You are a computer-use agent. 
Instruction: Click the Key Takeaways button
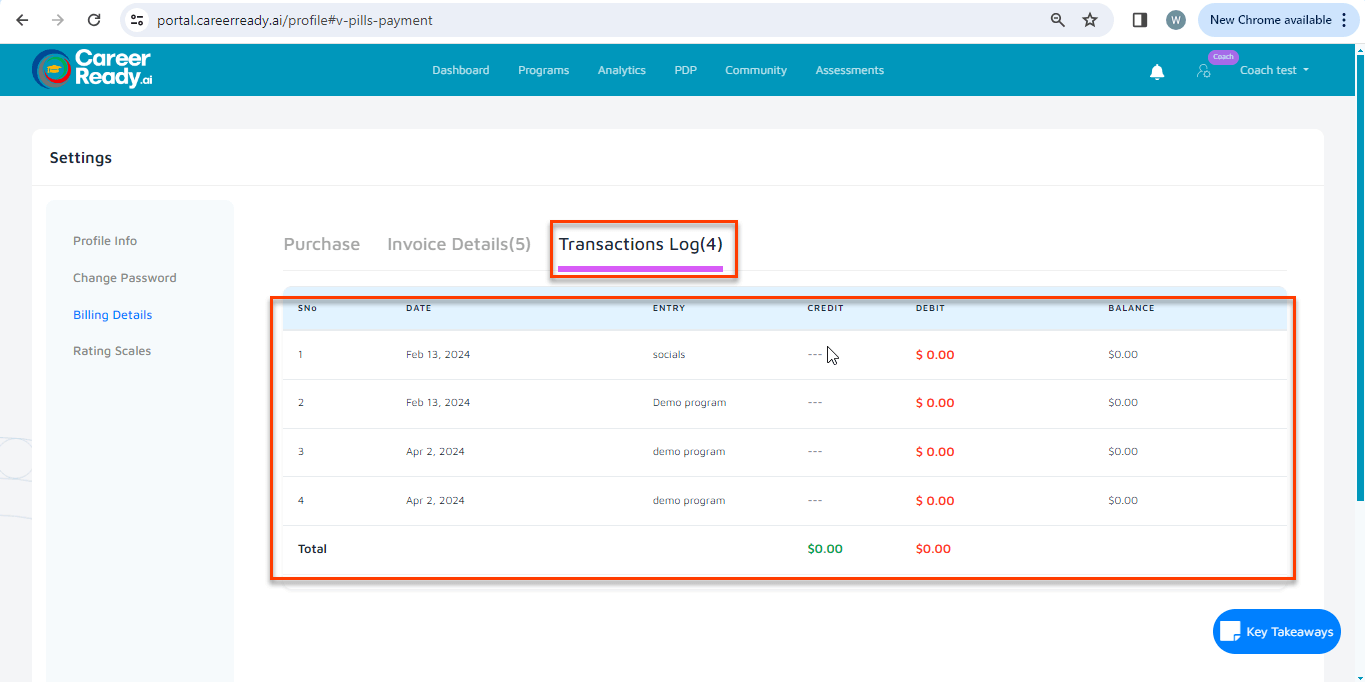(x=1277, y=632)
